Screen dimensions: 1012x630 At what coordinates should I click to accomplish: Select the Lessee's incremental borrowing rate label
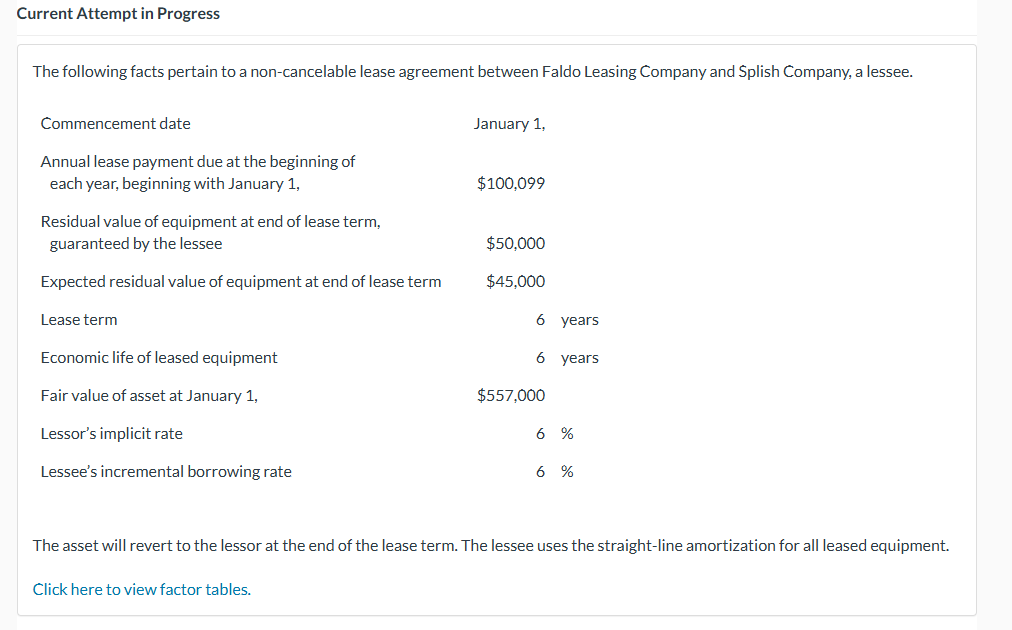[165, 471]
